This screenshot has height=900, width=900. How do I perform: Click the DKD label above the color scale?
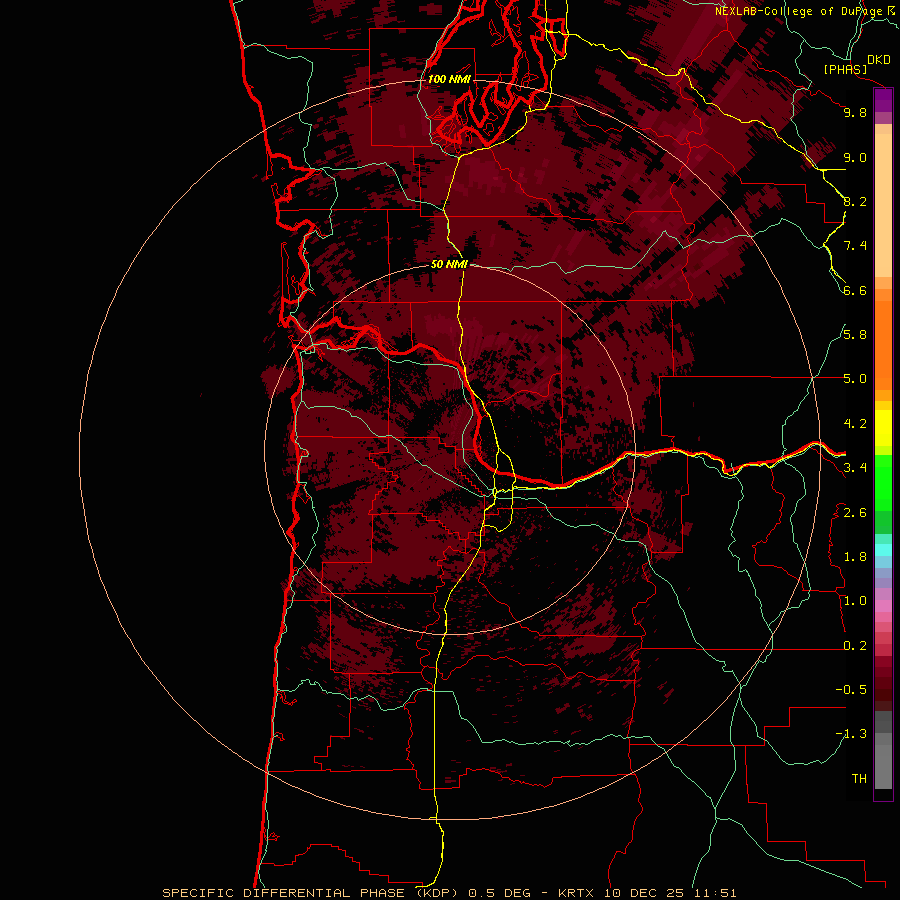point(879,60)
